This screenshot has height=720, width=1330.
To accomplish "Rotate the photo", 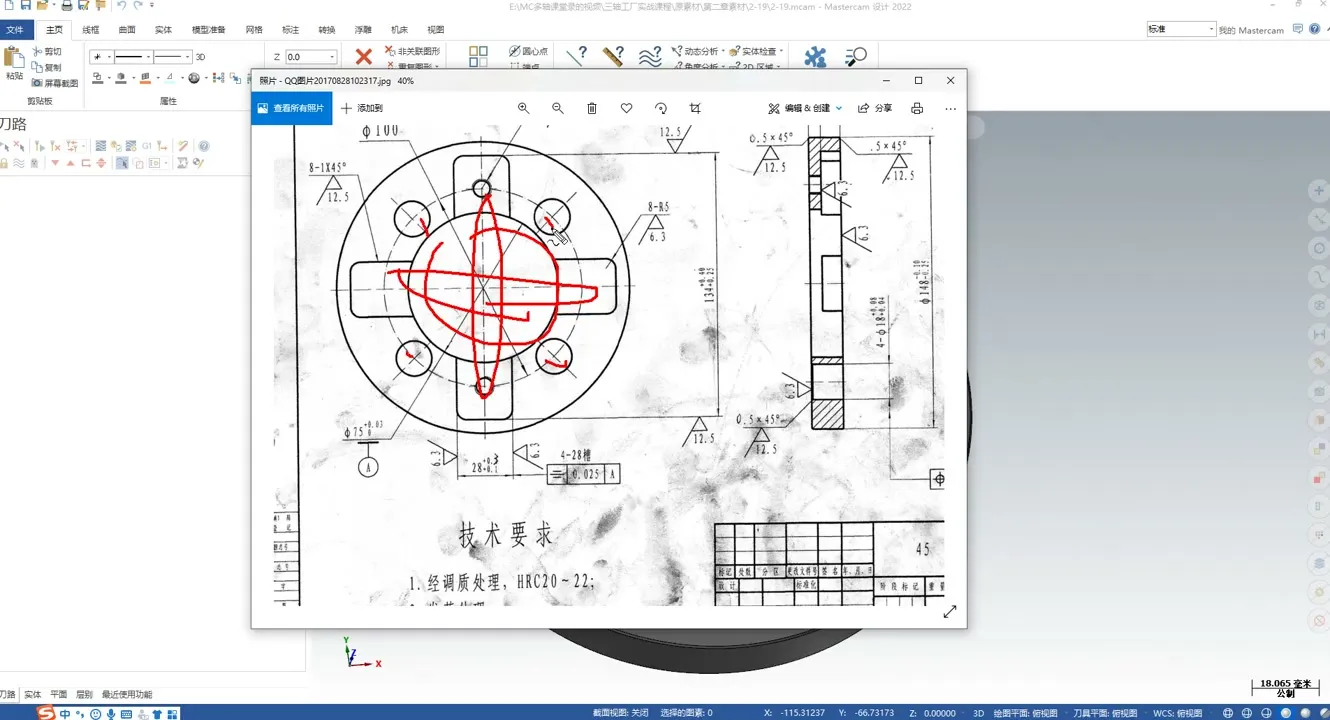I will pos(661,108).
